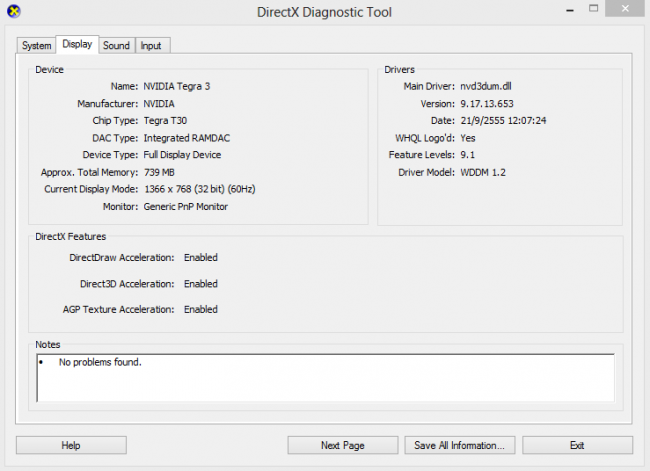Click Direct3D Acceleration 'Enabled' value
The height and width of the screenshot is (471, 650).
click(x=201, y=284)
